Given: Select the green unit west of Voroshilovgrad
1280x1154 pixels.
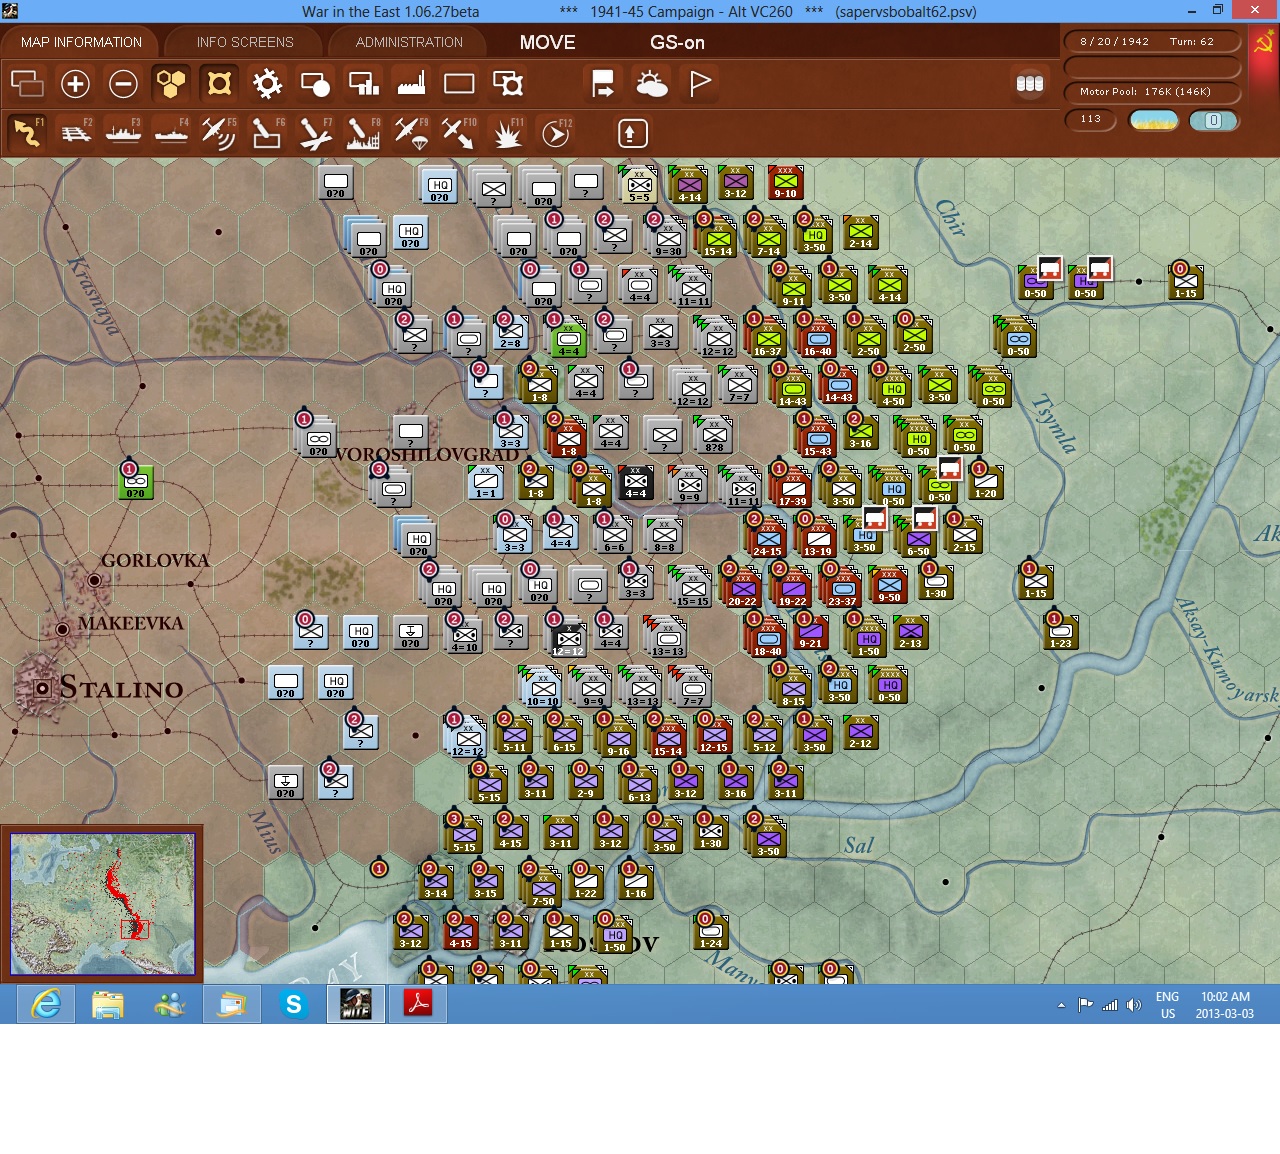Looking at the screenshot, I should 135,481.
